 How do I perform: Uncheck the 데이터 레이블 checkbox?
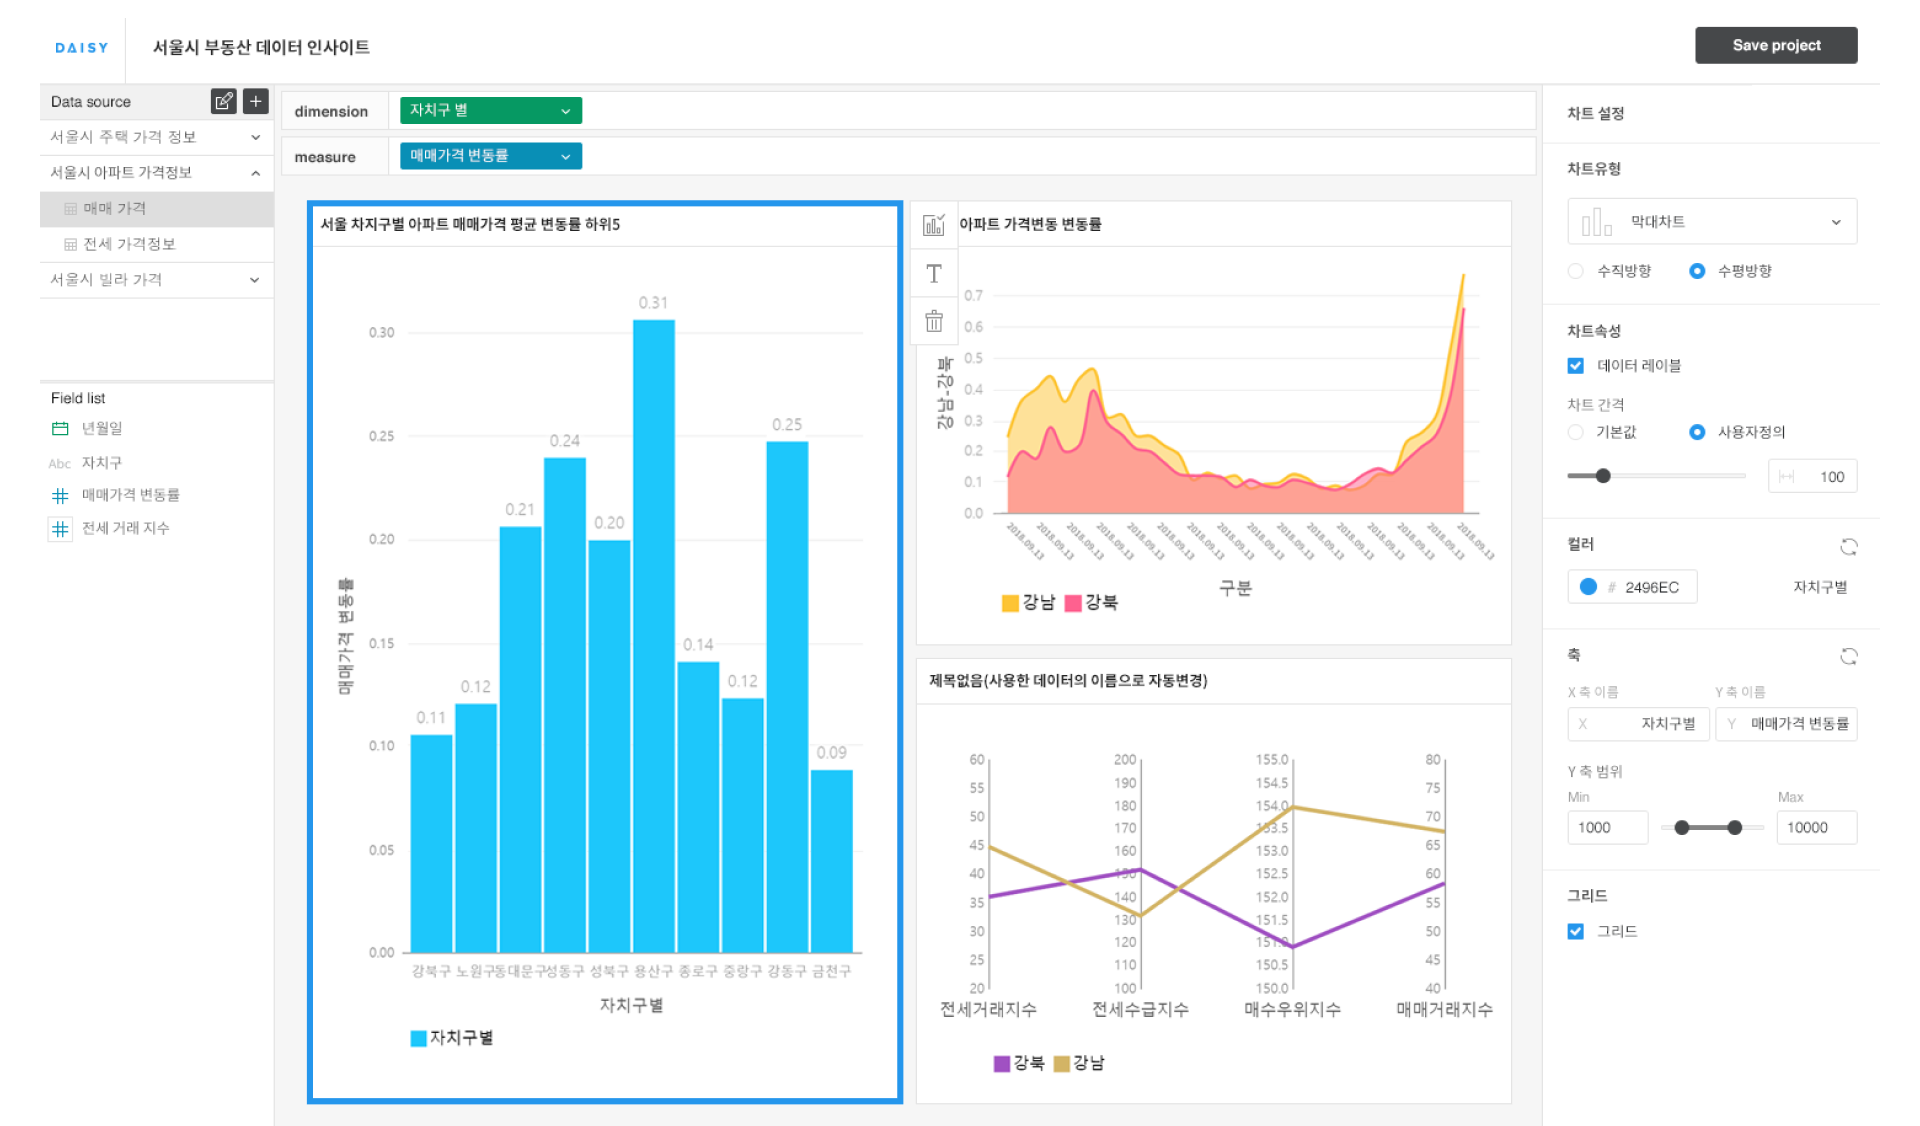coord(1576,366)
